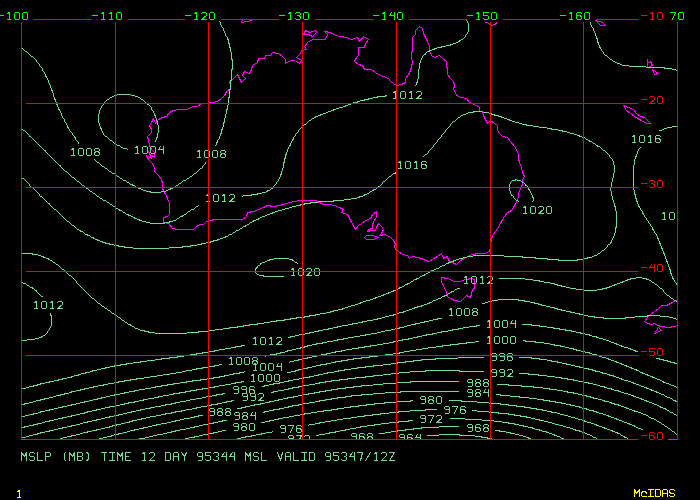Click the 1020 label south of Australia
Viewport: 700px width, 500px height.
[x=304, y=272]
